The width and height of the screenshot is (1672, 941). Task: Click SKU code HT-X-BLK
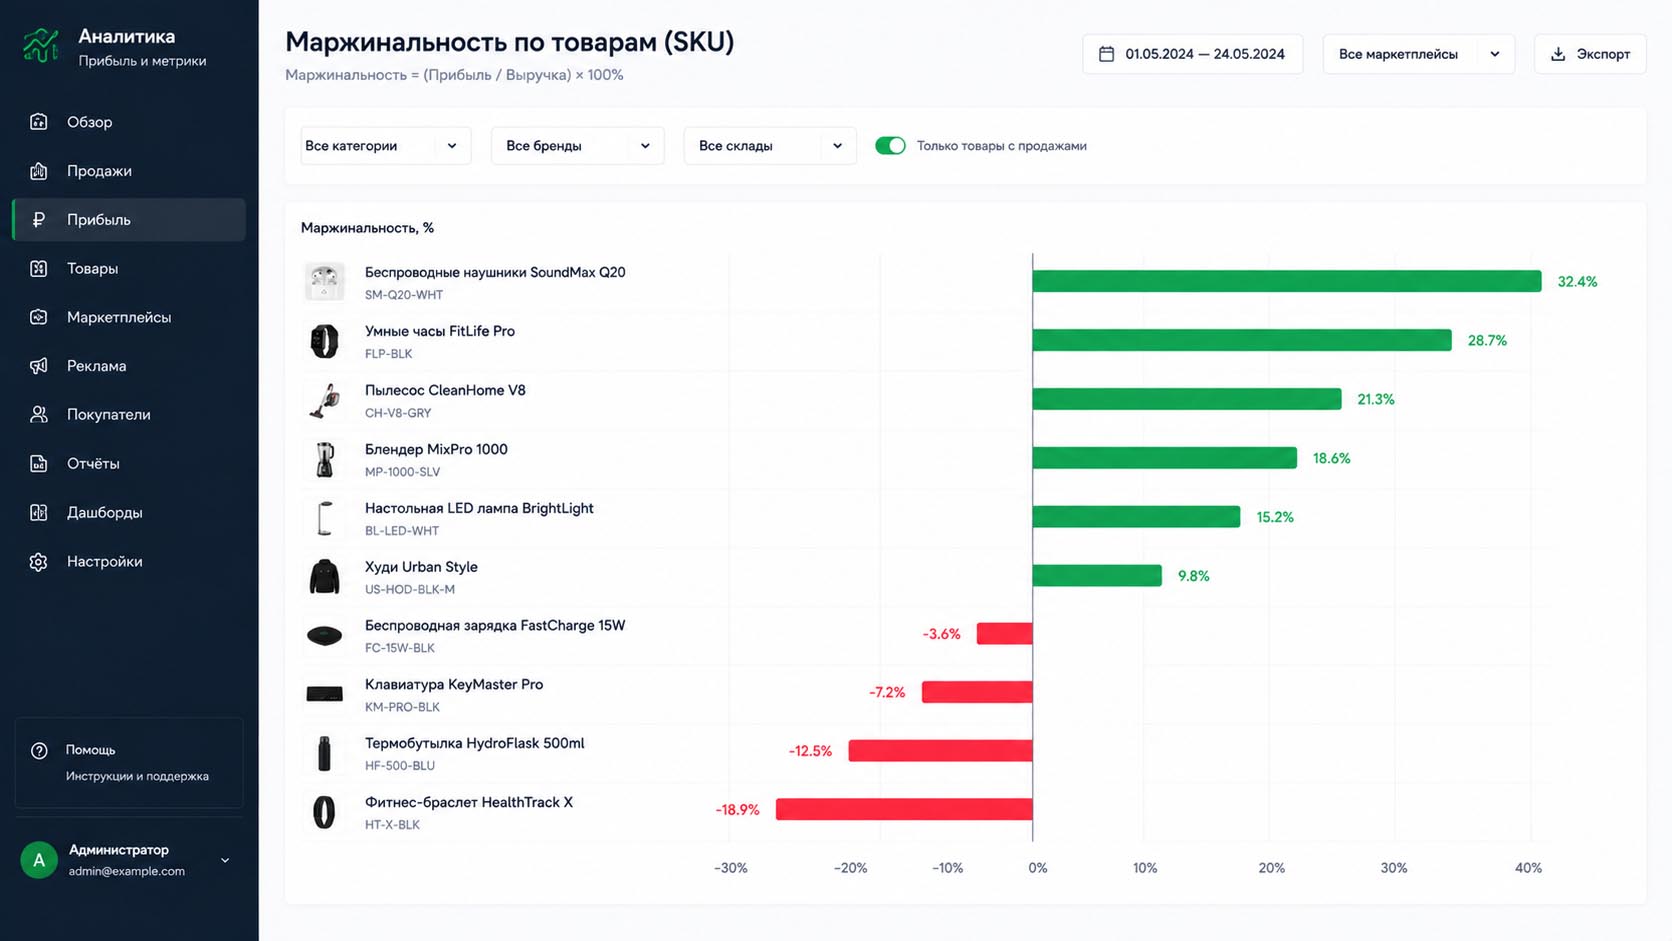(x=392, y=825)
